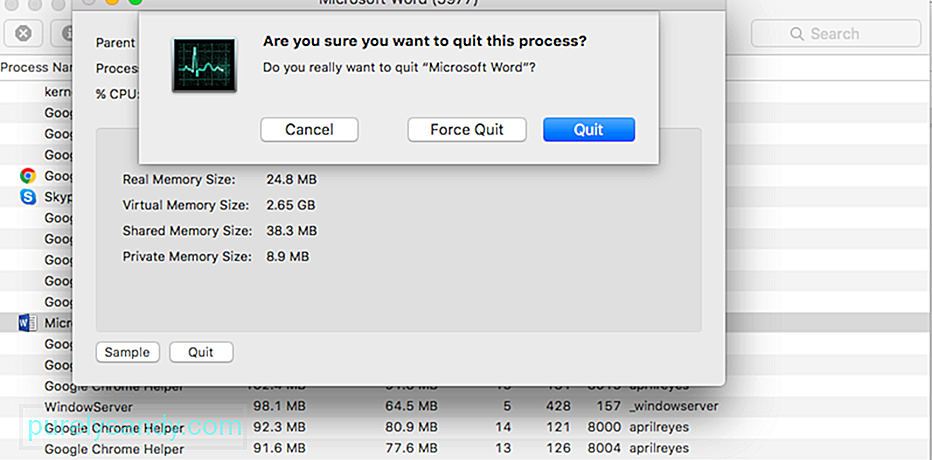
Task: Click the stop process X toolbar icon
Action: coord(23,33)
